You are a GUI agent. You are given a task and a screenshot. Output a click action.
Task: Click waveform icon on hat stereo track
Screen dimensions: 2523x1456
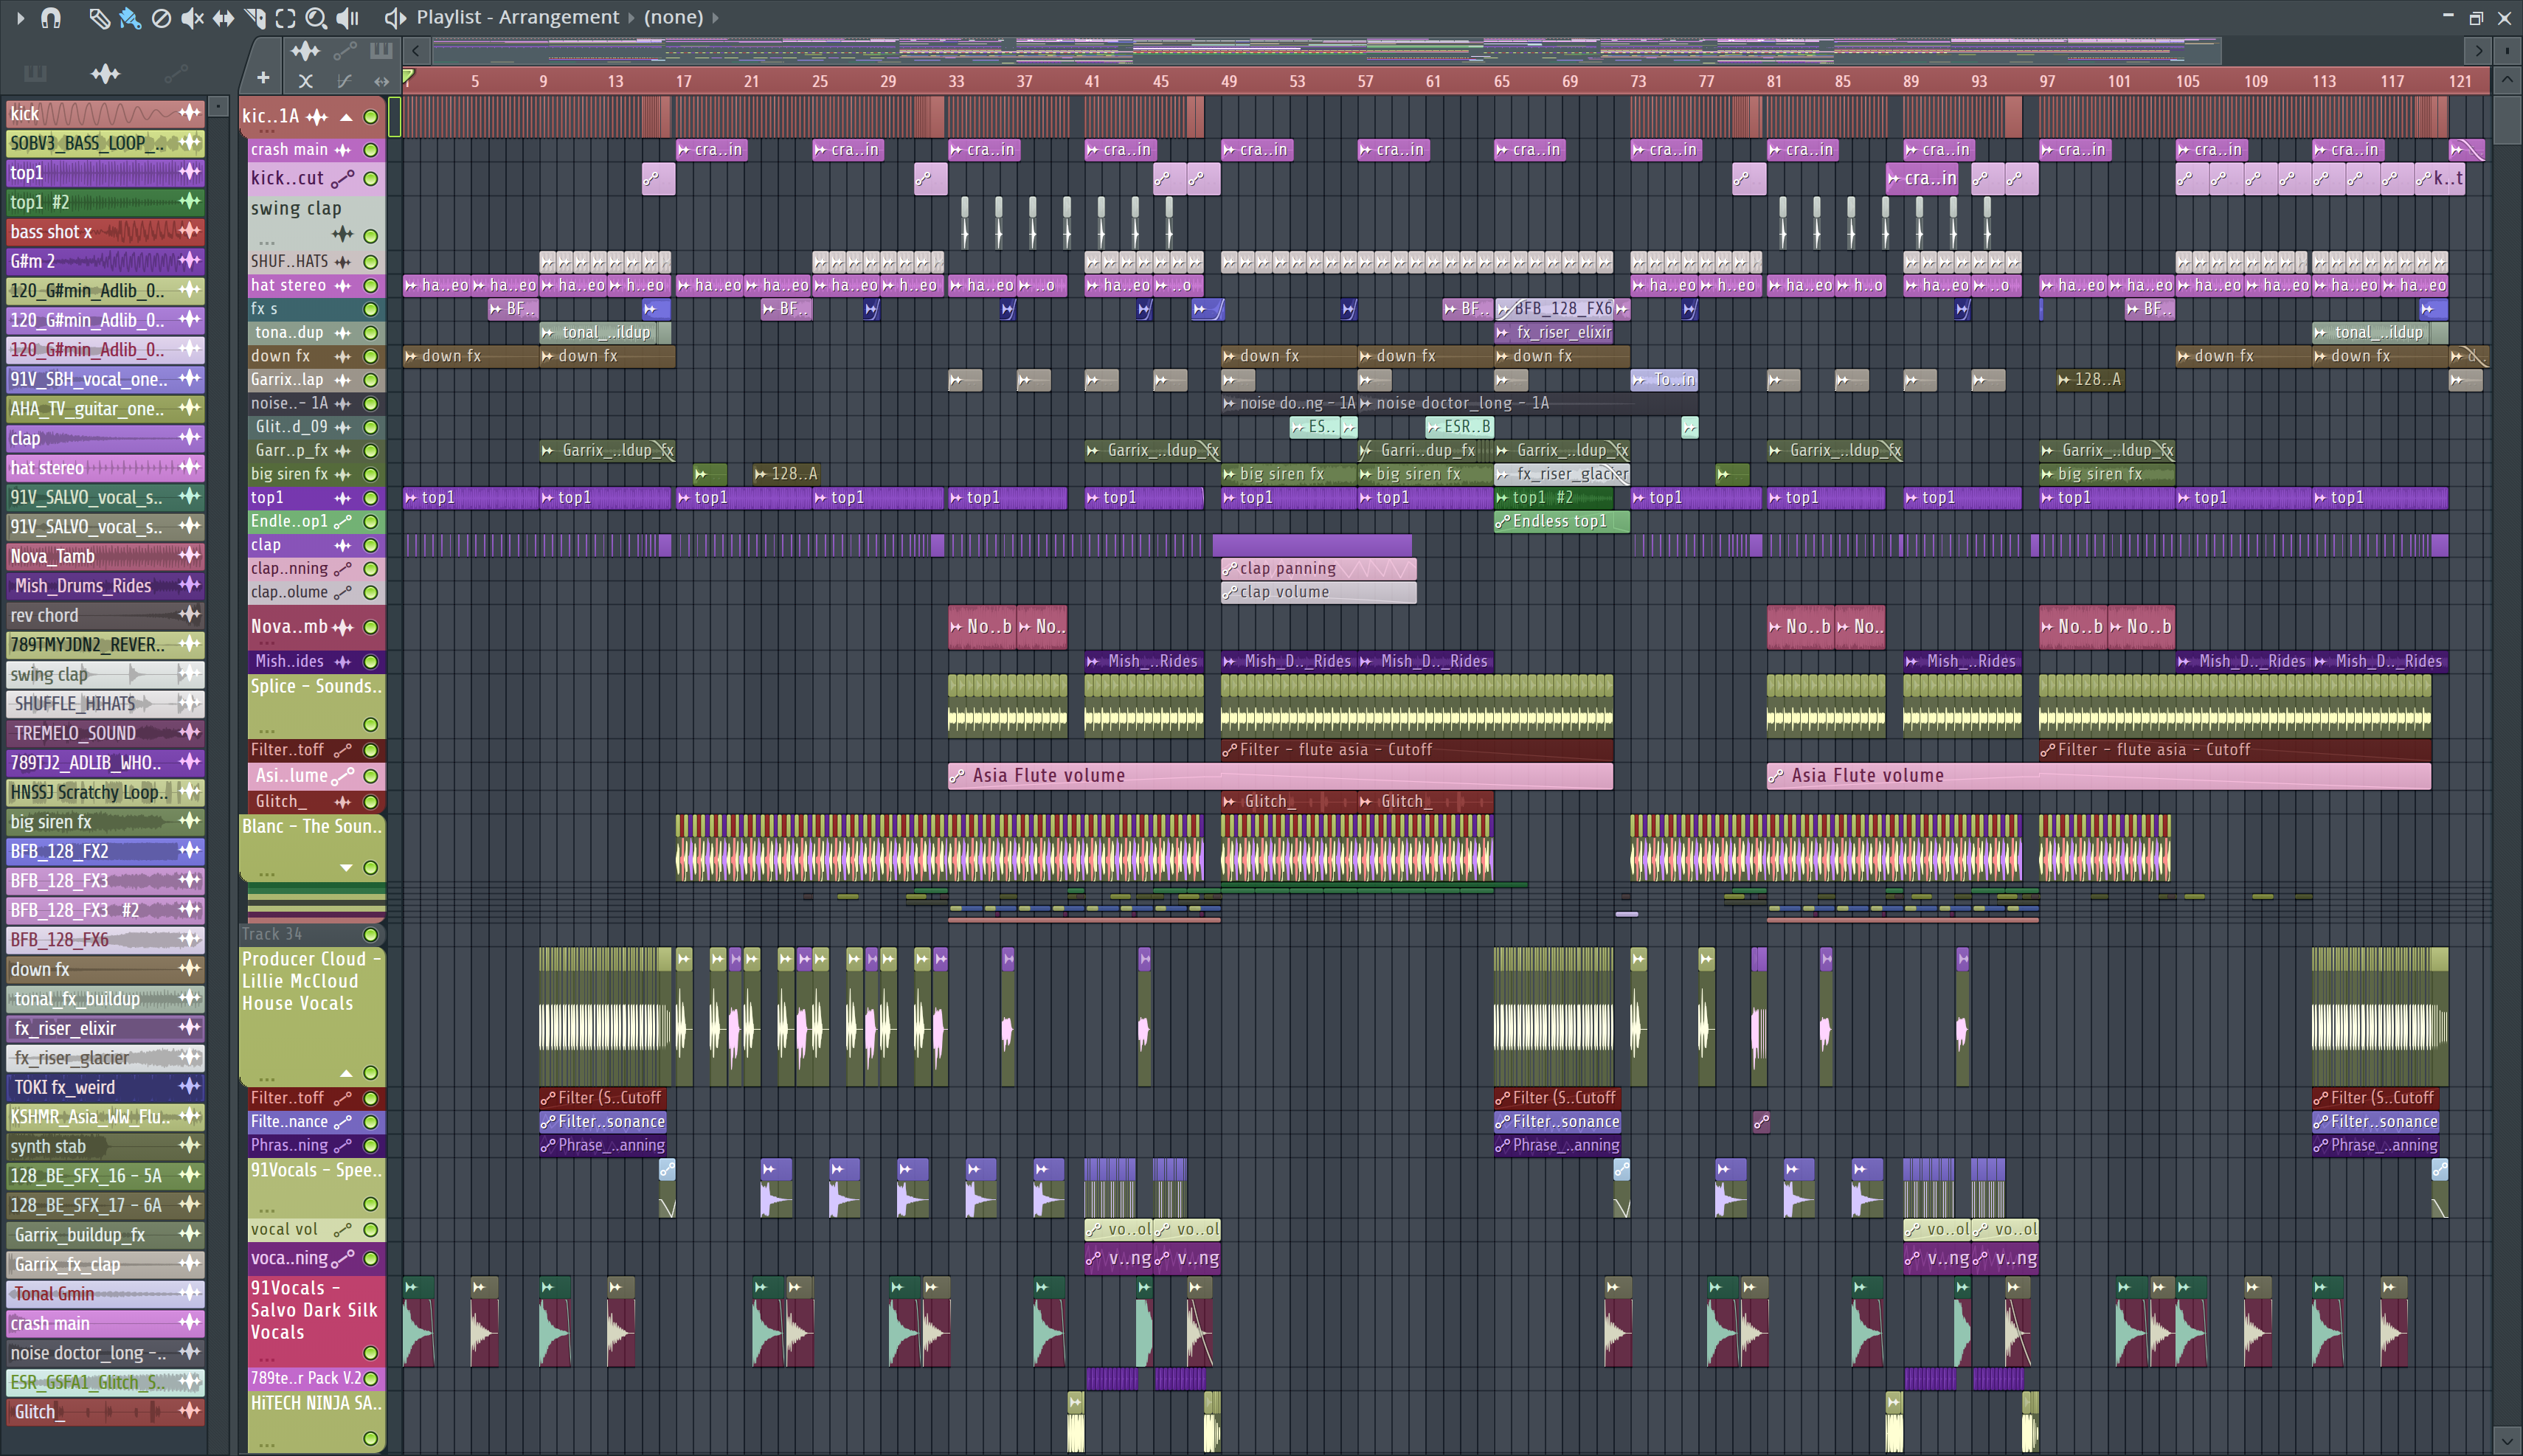pyautogui.click(x=343, y=286)
